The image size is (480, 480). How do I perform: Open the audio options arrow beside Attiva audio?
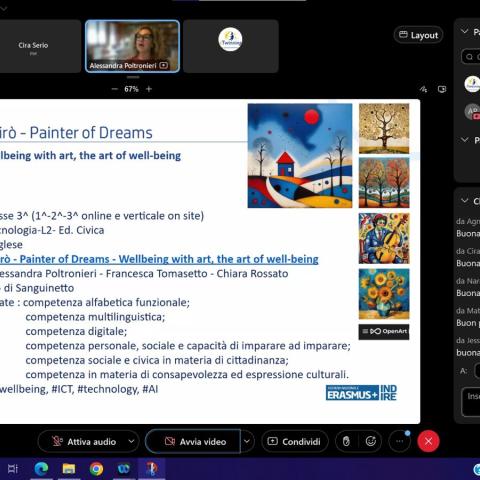(132, 441)
